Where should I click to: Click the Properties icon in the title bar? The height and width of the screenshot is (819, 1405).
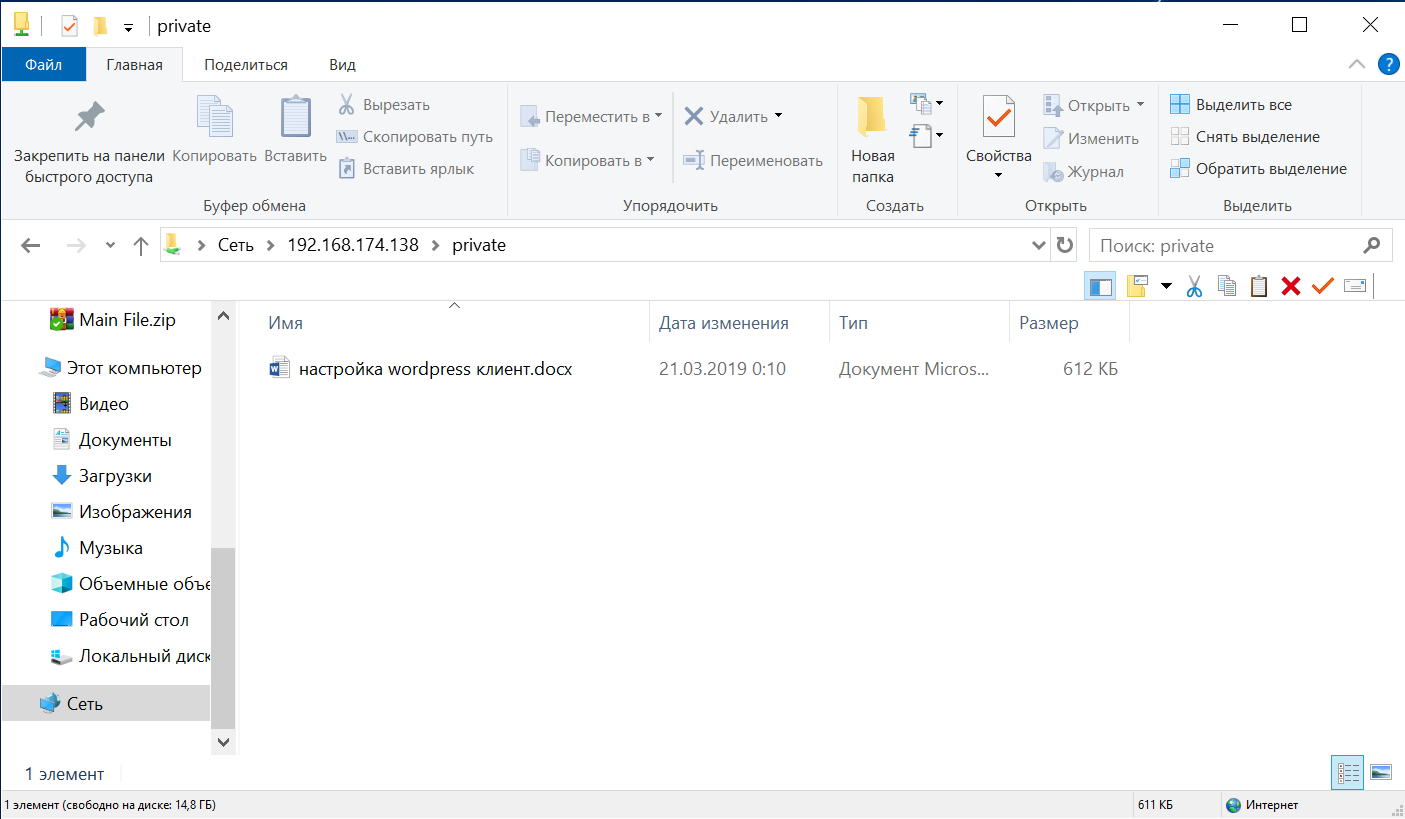pos(69,26)
